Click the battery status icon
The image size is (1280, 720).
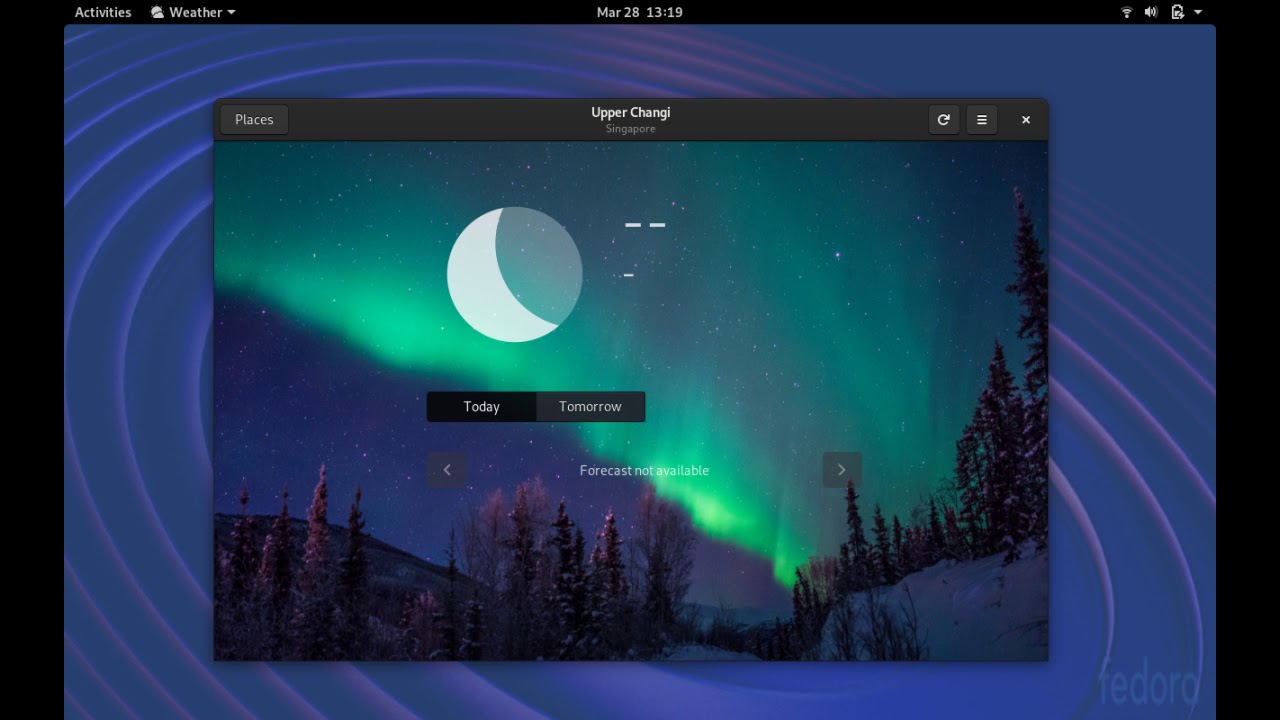coord(1177,12)
